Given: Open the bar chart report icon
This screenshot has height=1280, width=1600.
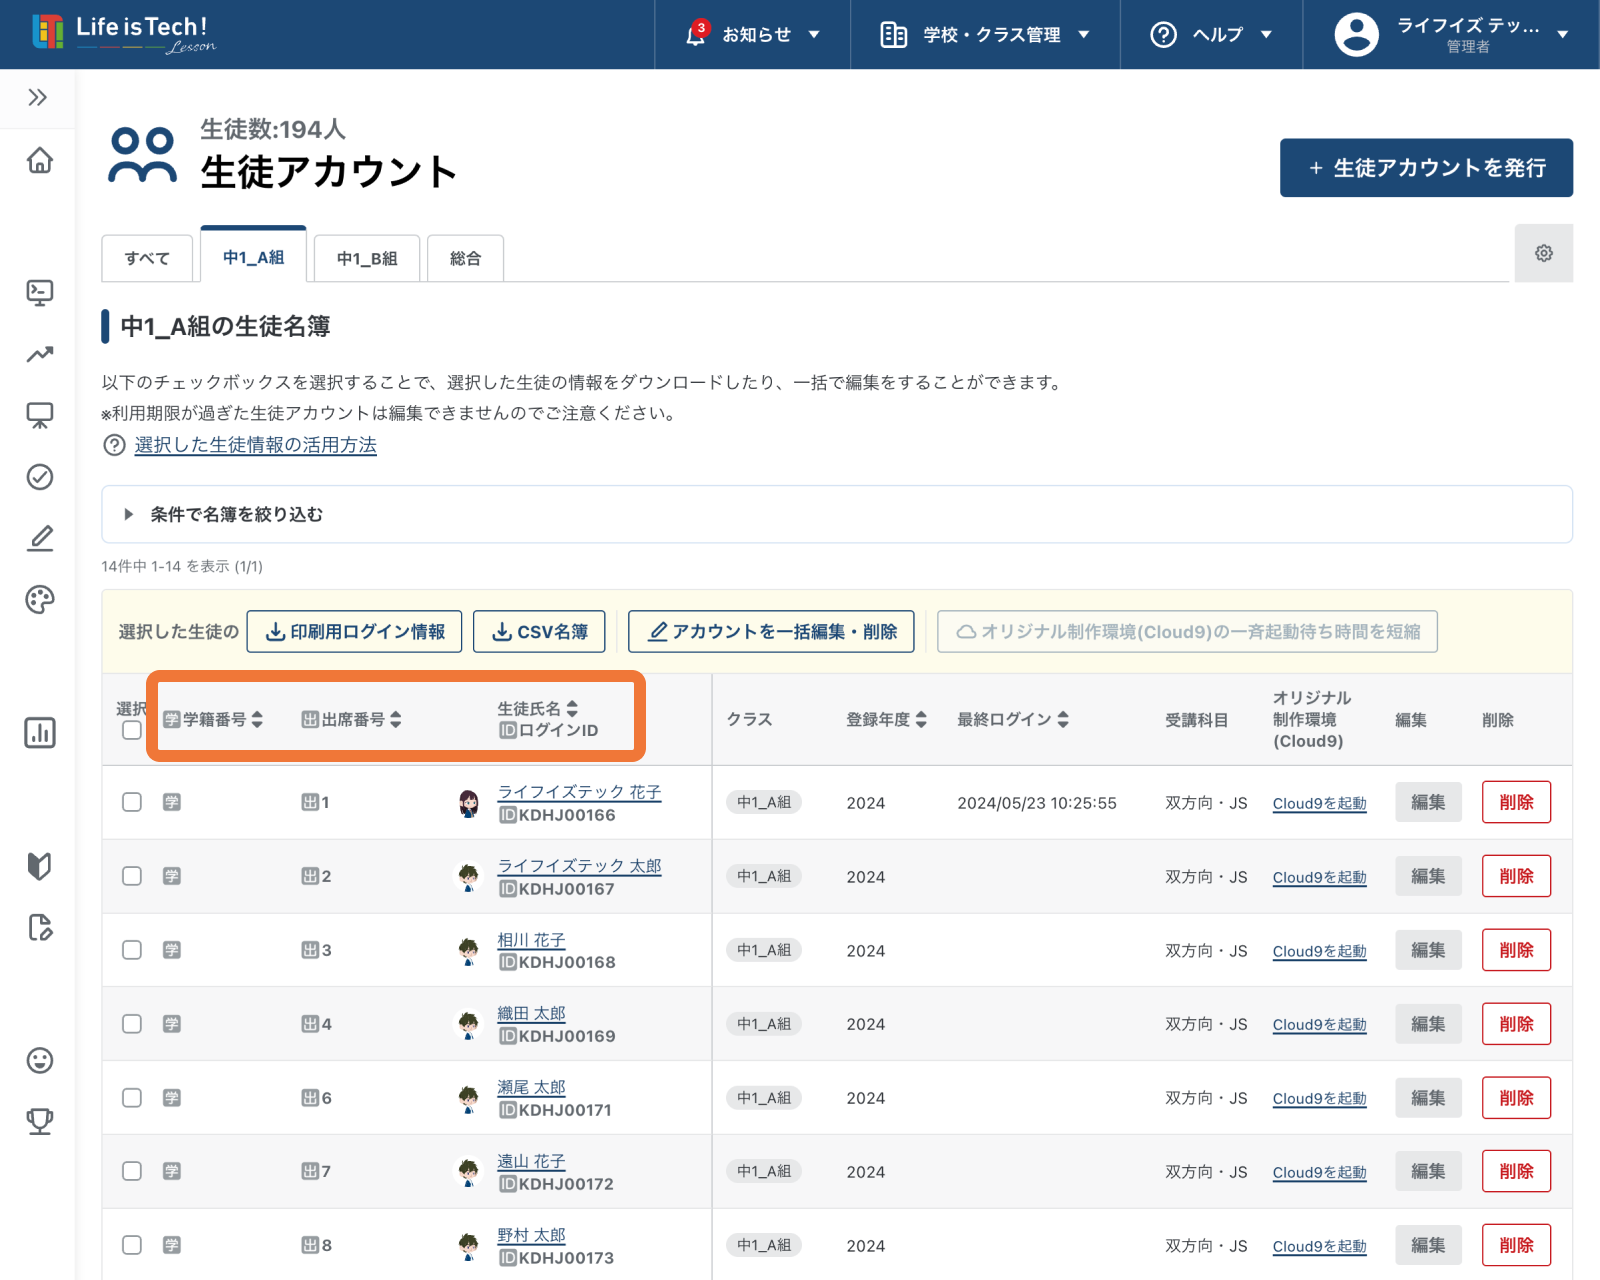Looking at the screenshot, I should click(x=39, y=733).
